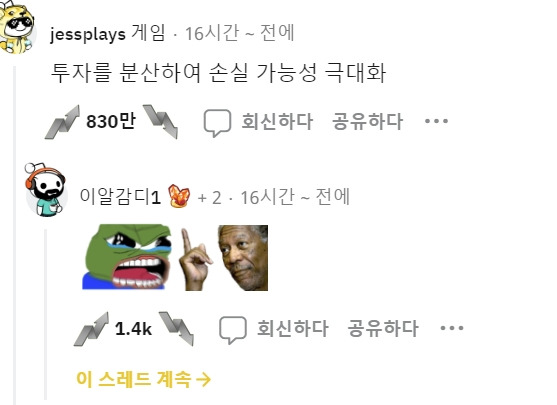Open the jessplays username profile
The width and height of the screenshot is (557, 405).
(88, 34)
